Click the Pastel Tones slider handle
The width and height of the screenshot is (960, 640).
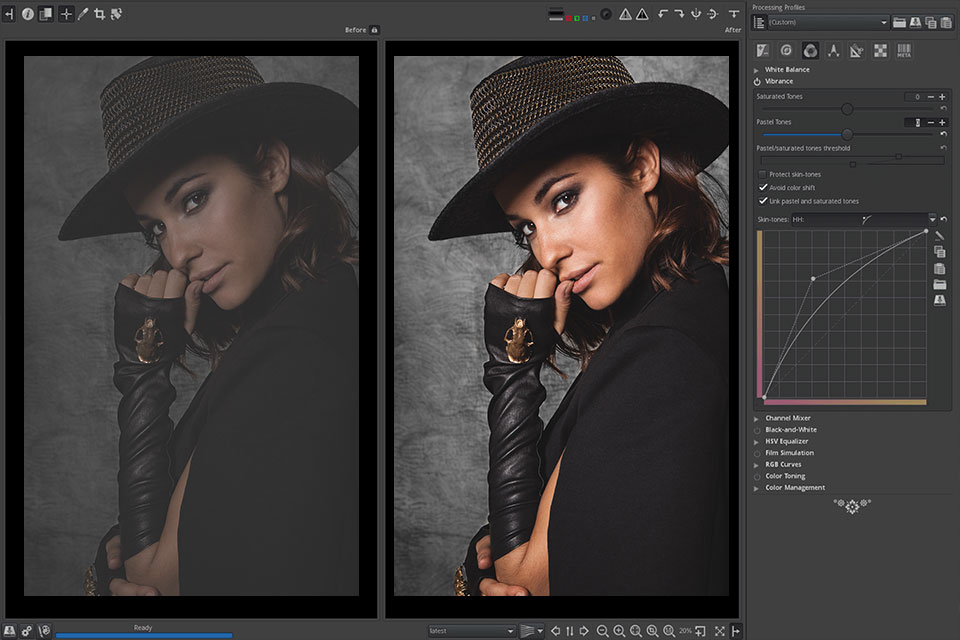(847, 134)
